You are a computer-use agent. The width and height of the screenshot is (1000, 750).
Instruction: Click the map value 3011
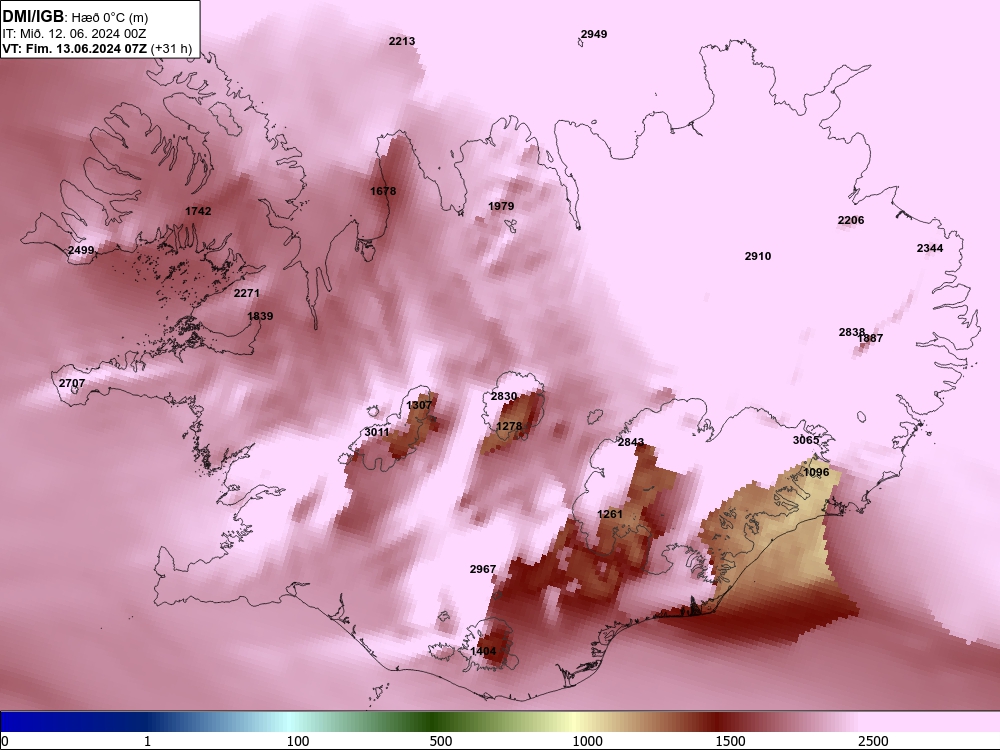(377, 432)
